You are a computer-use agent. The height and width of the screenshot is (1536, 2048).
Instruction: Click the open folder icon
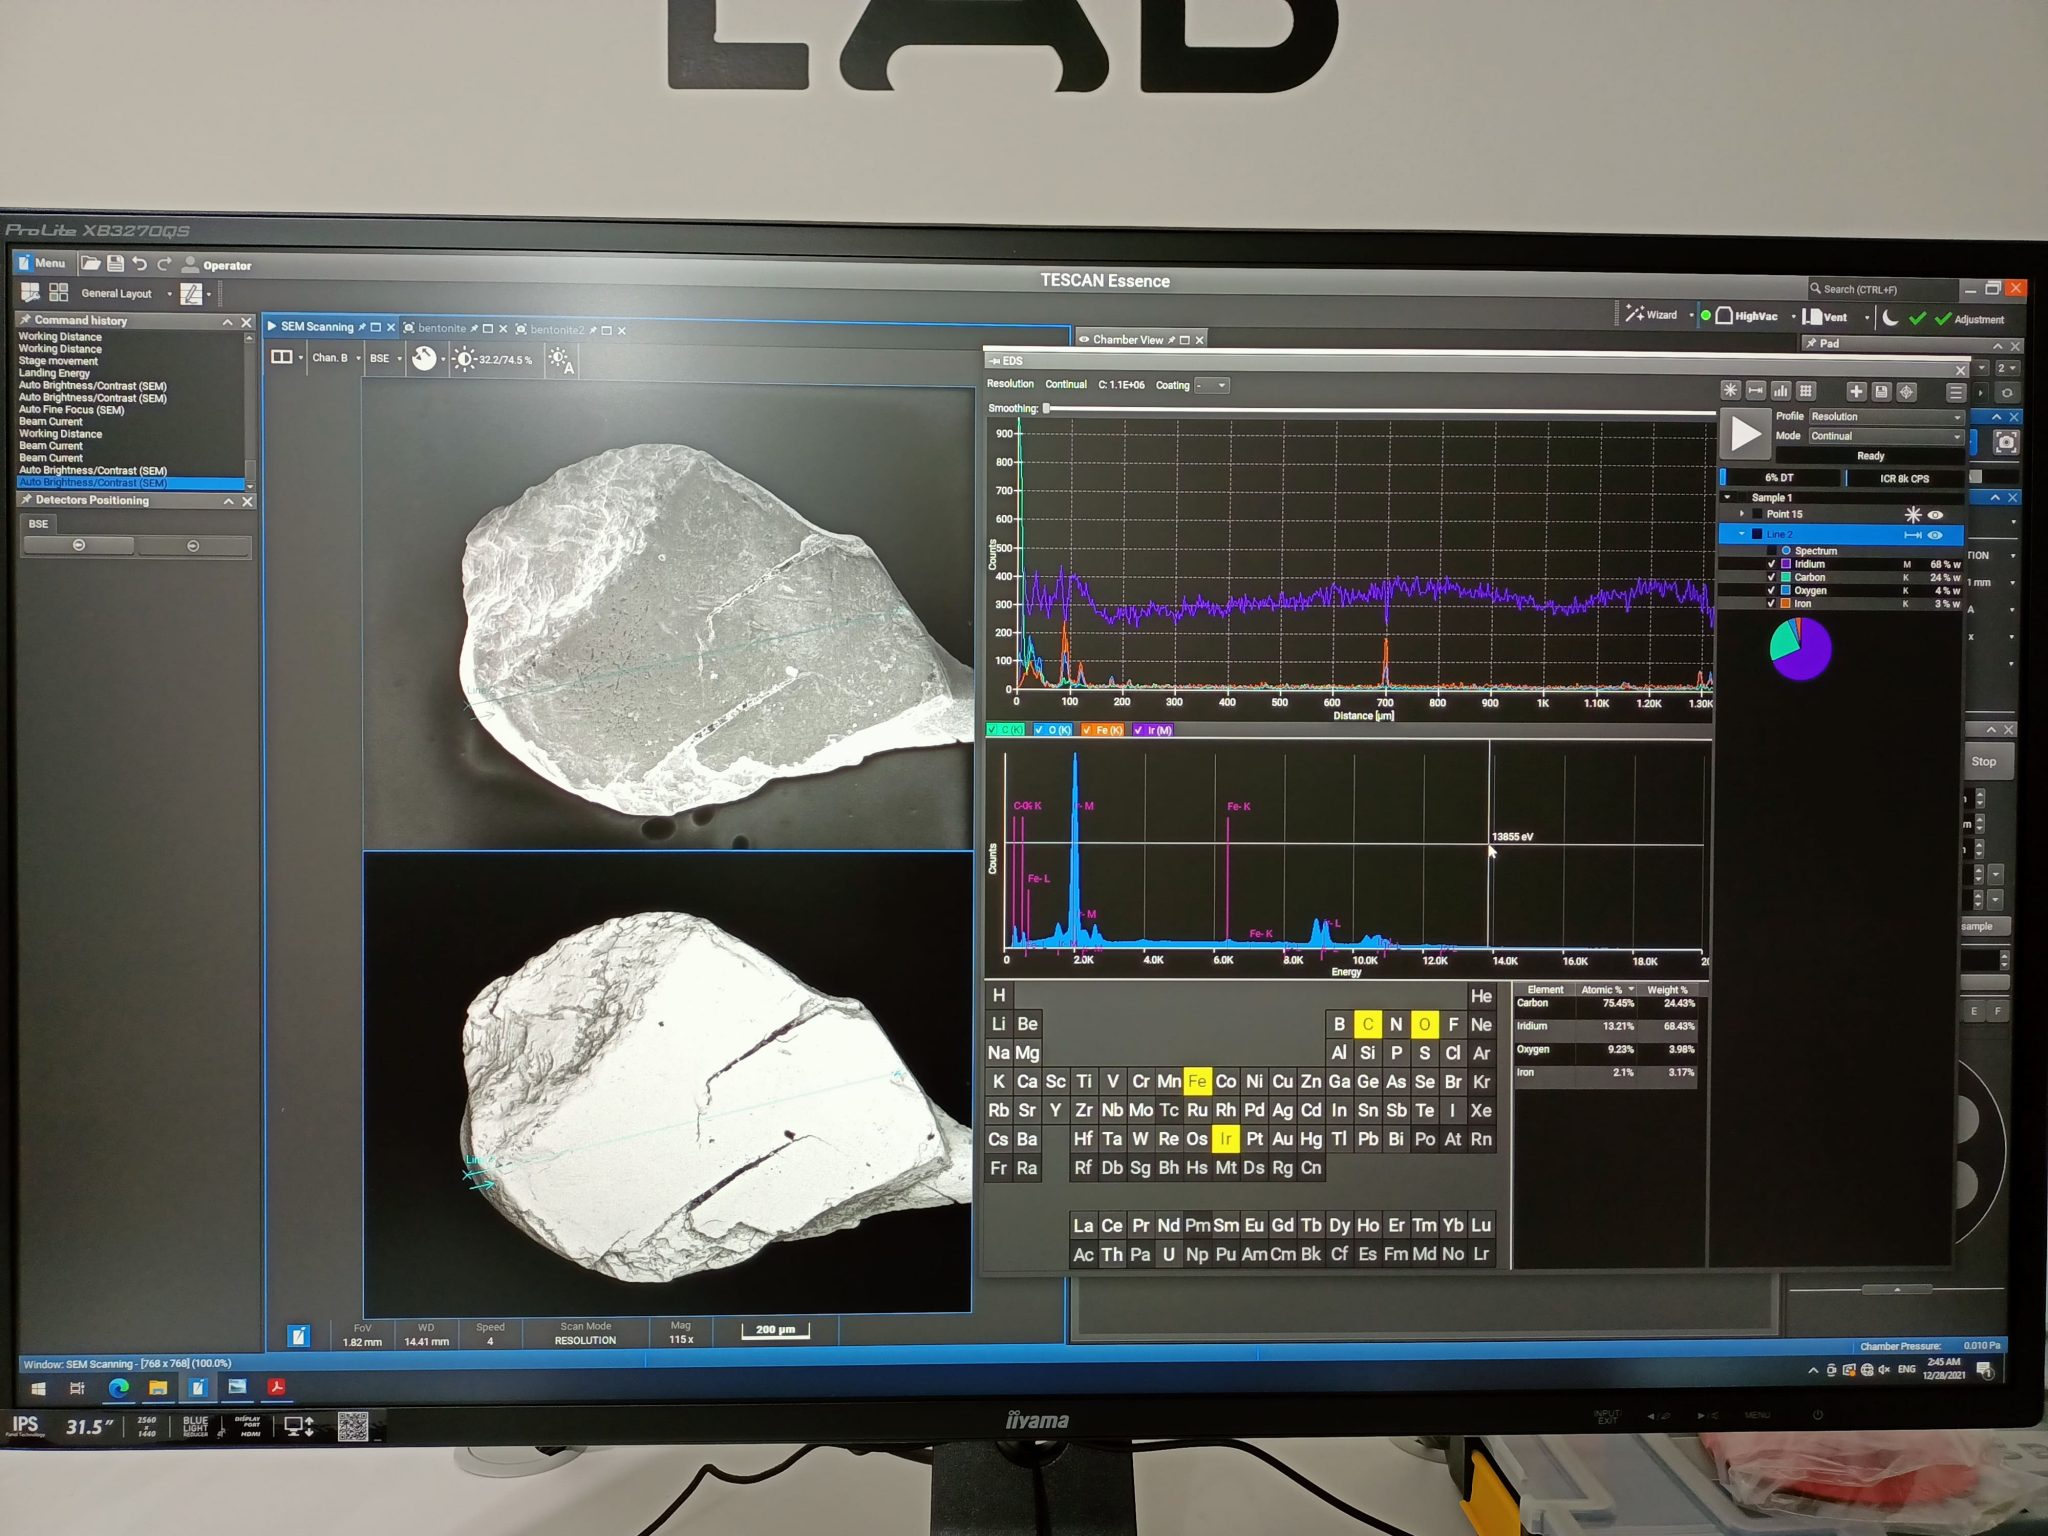coord(91,264)
